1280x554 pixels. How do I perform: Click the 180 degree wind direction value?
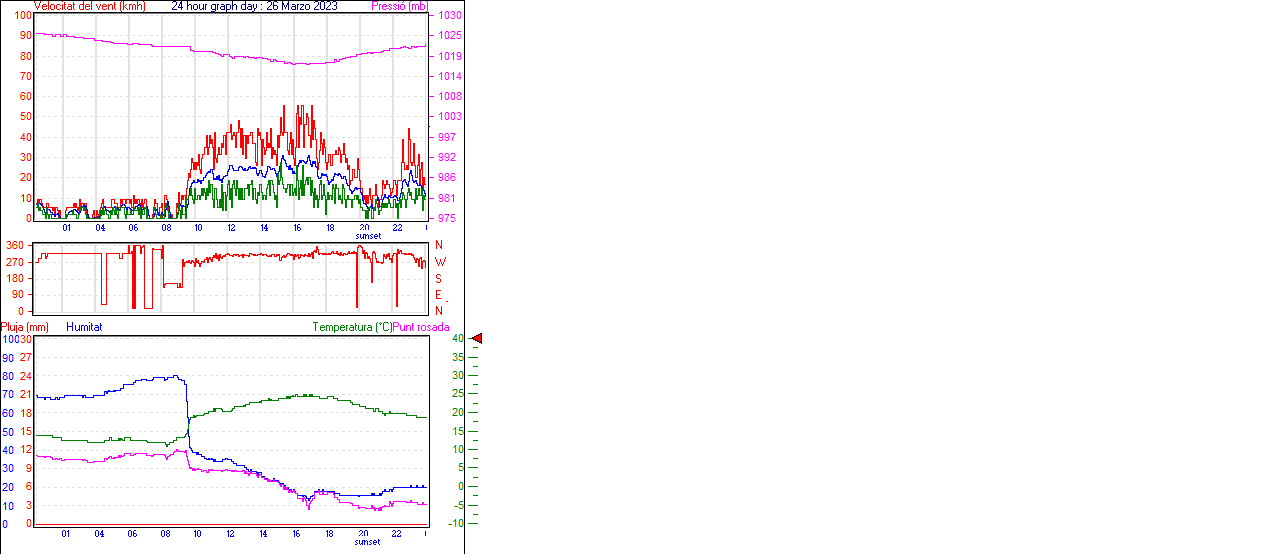(x=15, y=278)
